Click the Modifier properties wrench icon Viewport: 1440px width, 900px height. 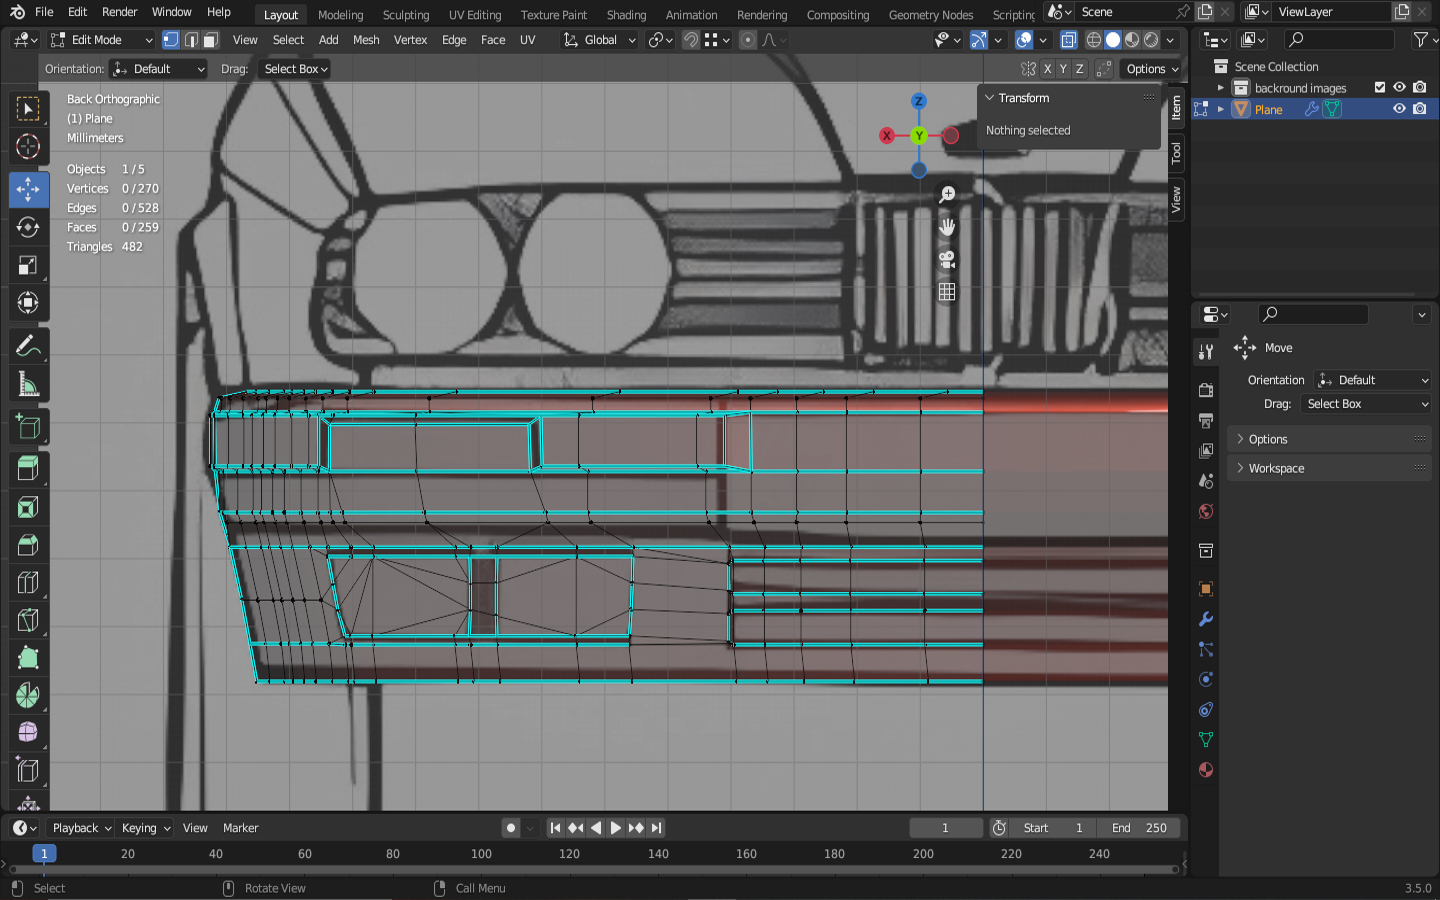click(x=1206, y=620)
